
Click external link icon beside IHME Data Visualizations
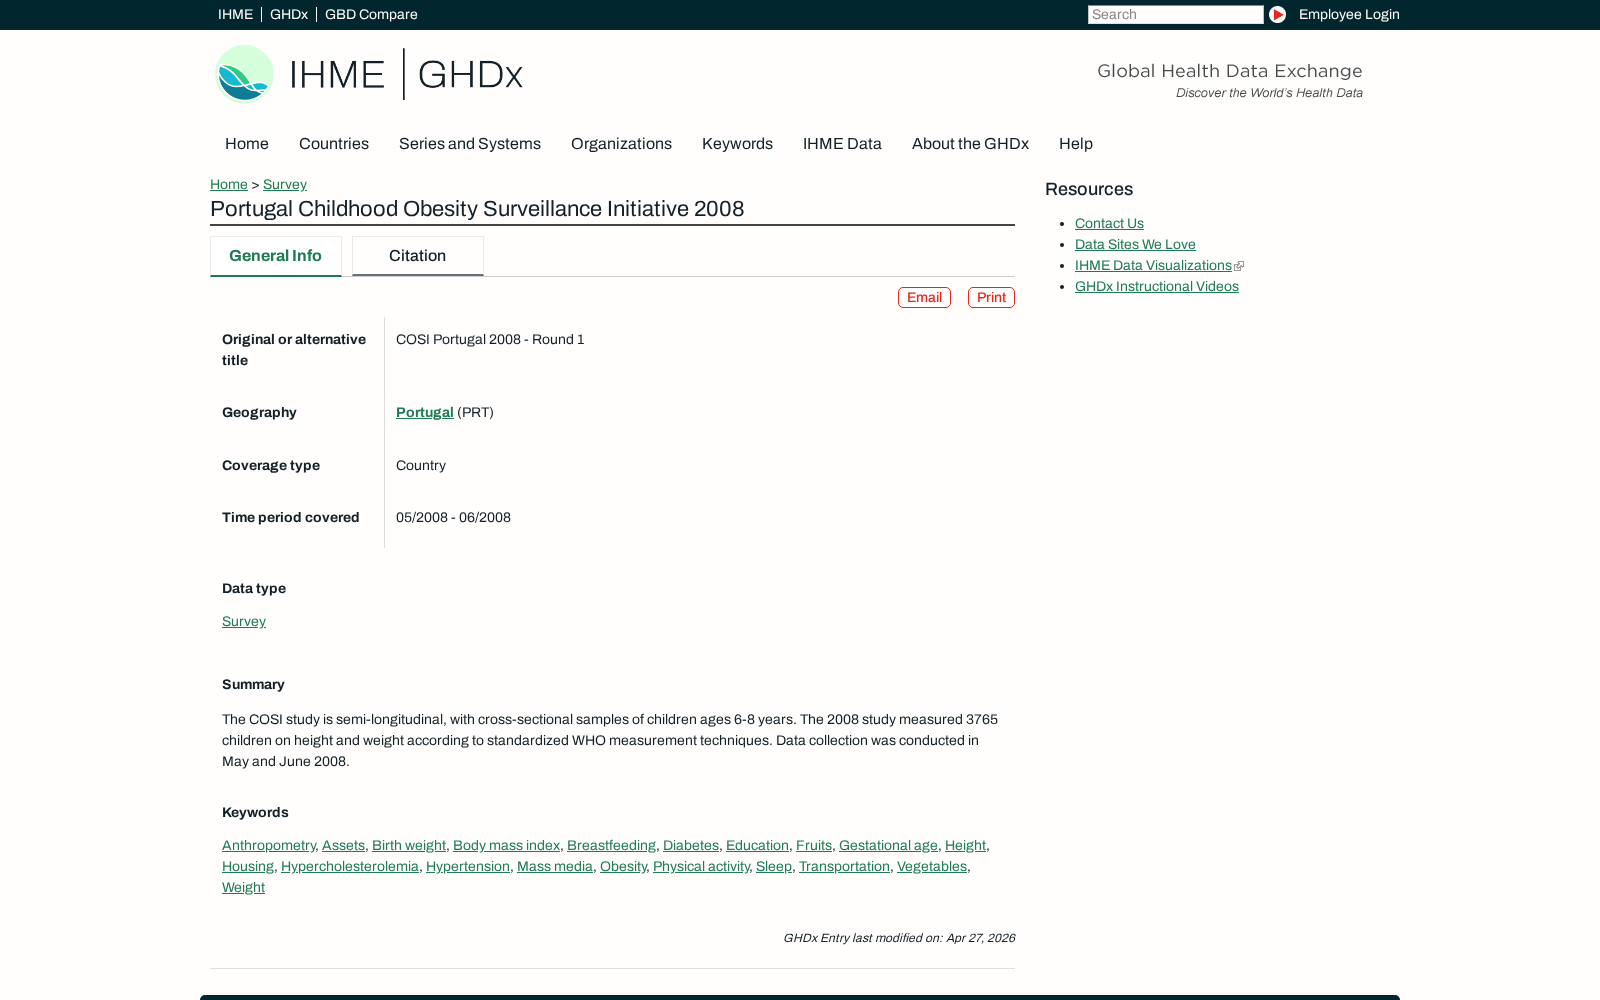[x=1239, y=266]
